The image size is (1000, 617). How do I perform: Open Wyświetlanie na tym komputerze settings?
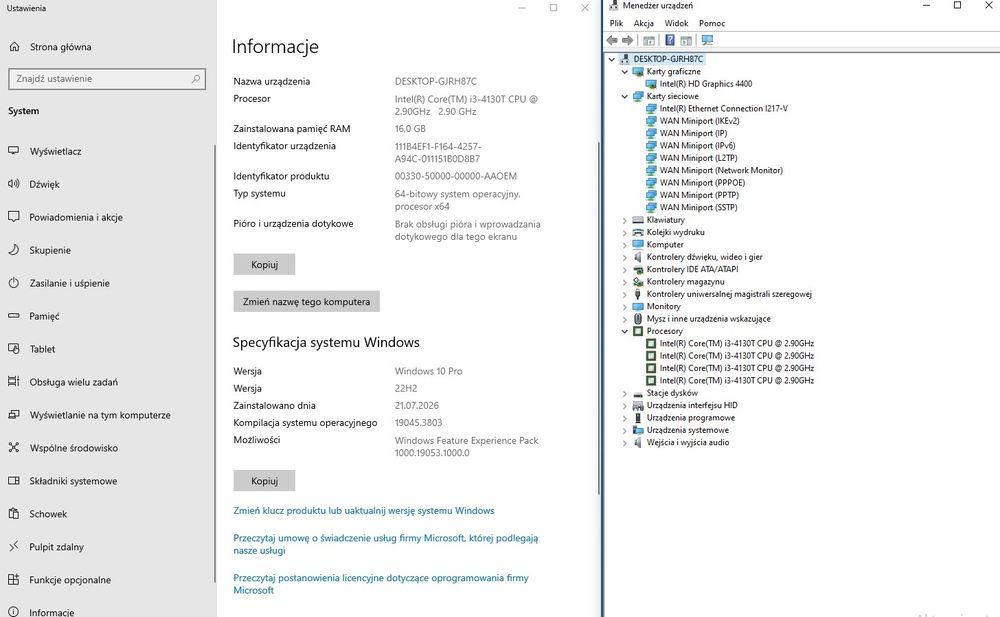click(x=100, y=415)
